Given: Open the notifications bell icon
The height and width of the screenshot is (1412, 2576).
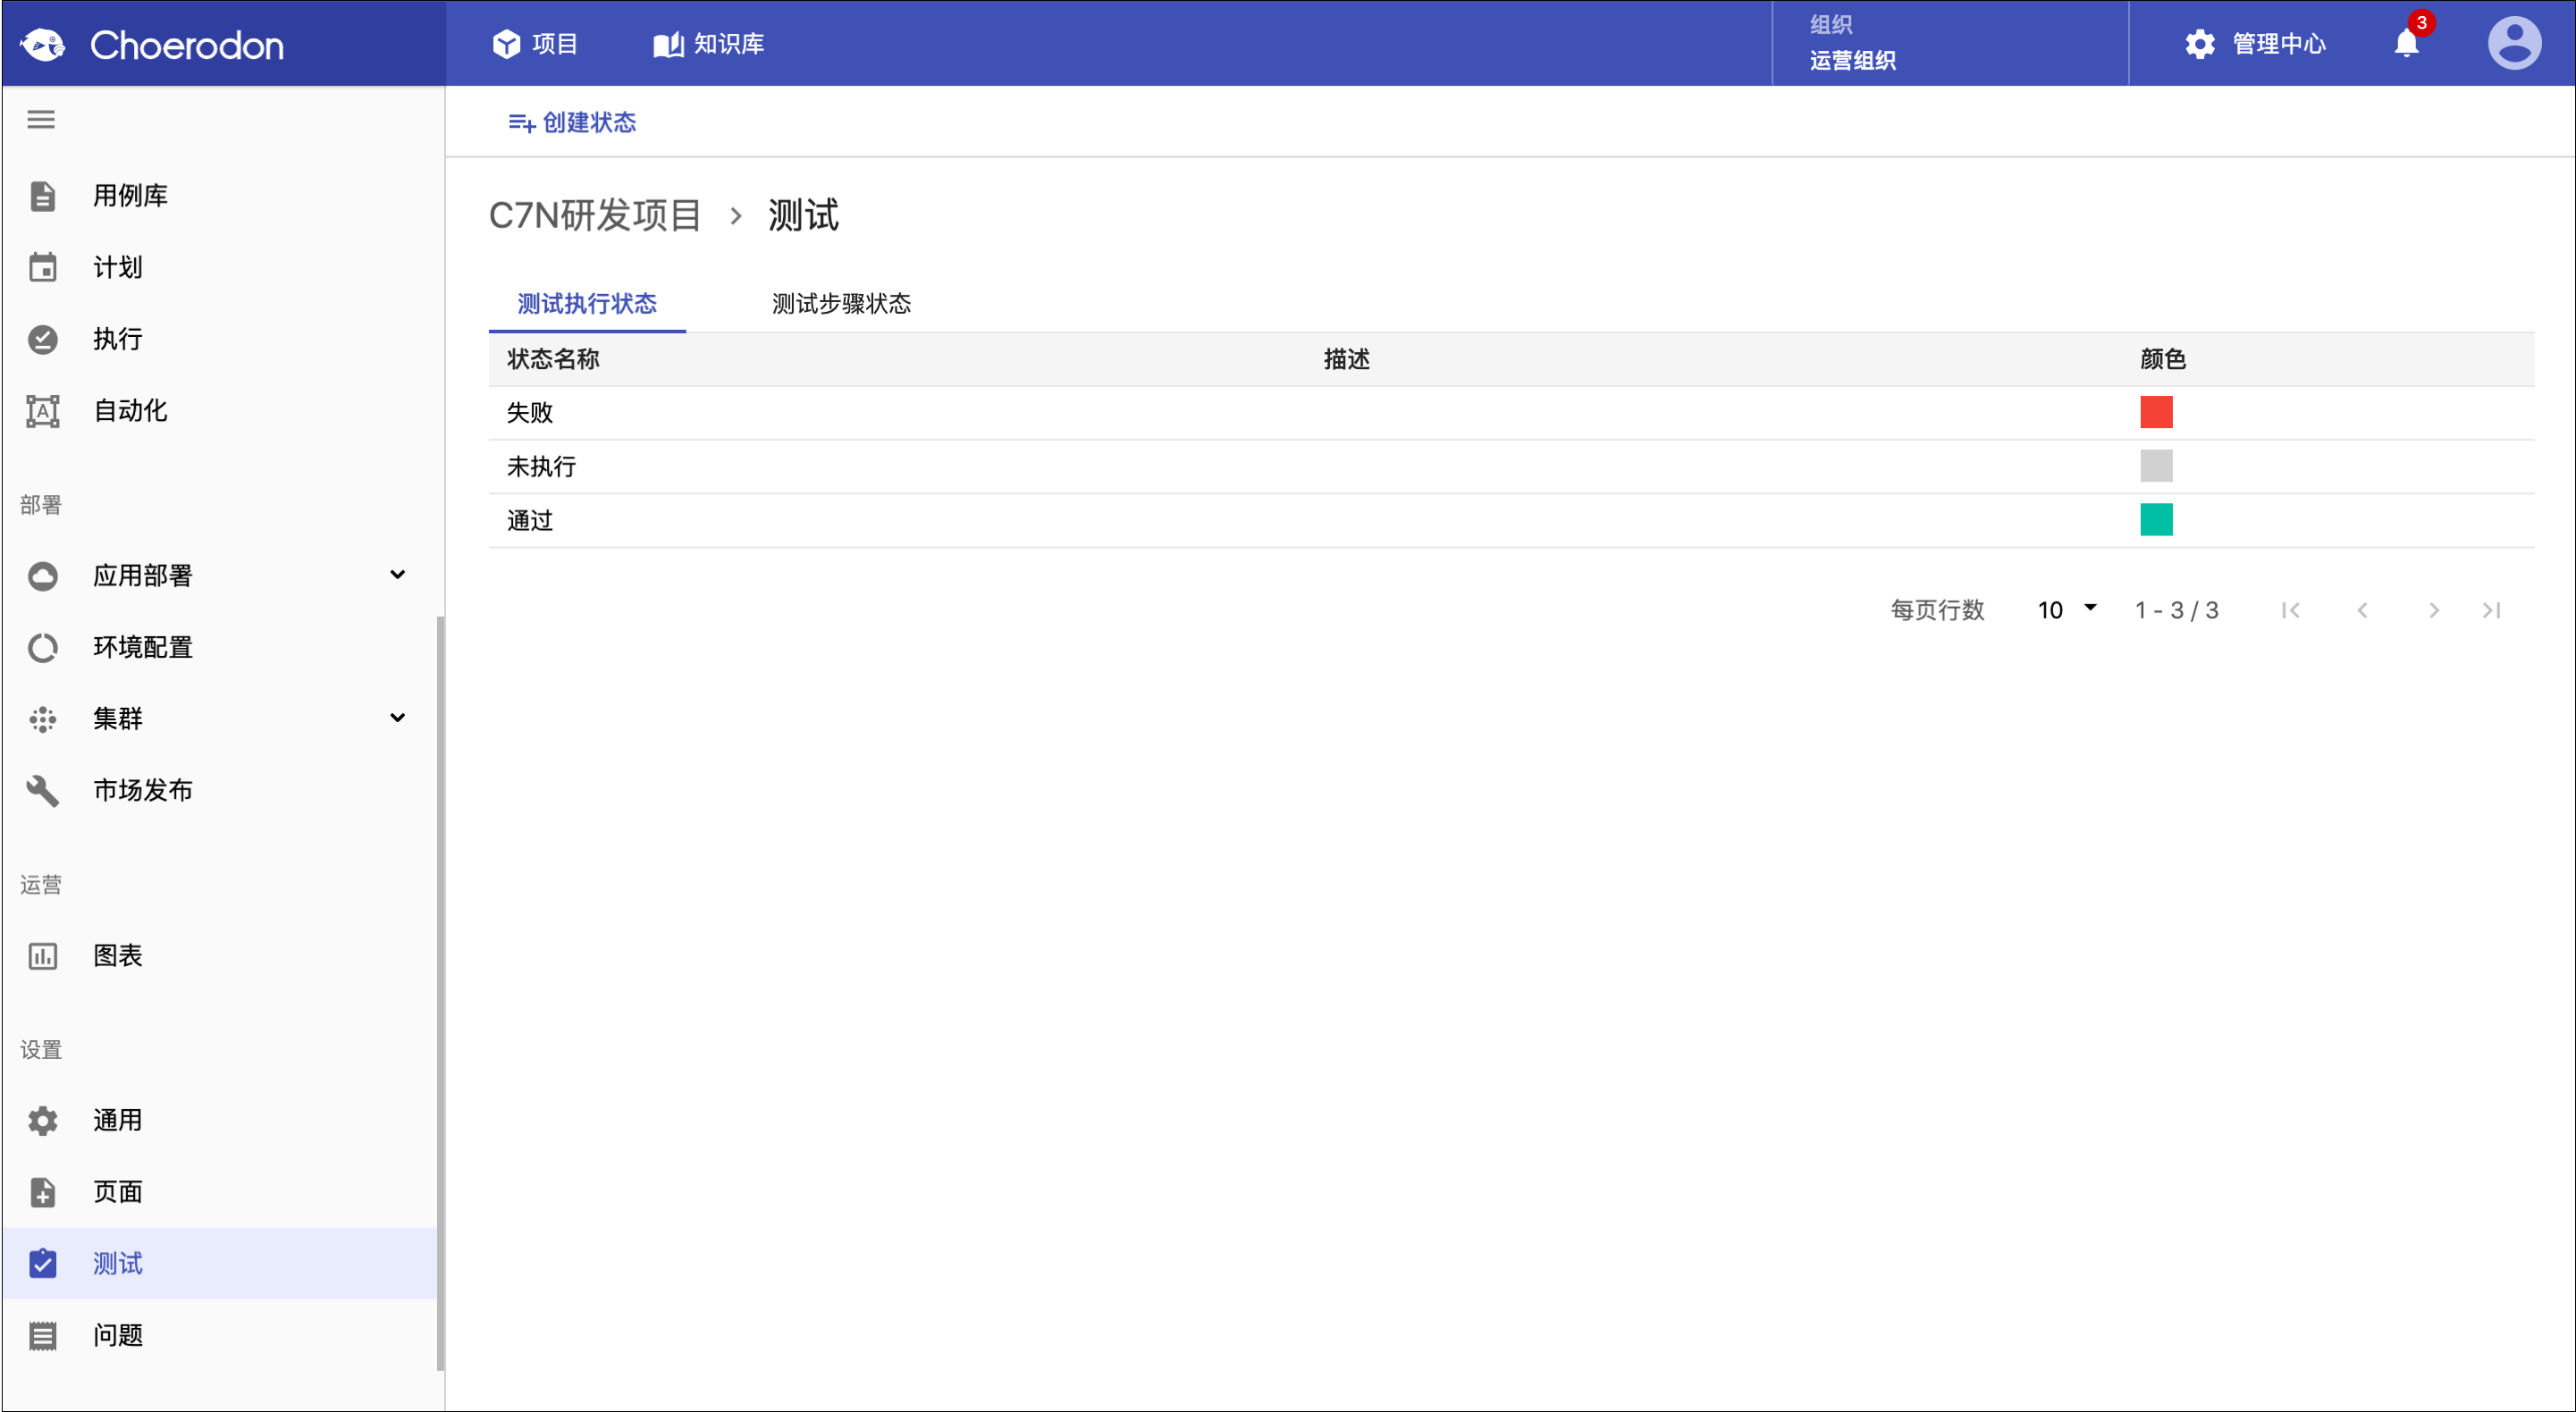Looking at the screenshot, I should coord(2406,44).
